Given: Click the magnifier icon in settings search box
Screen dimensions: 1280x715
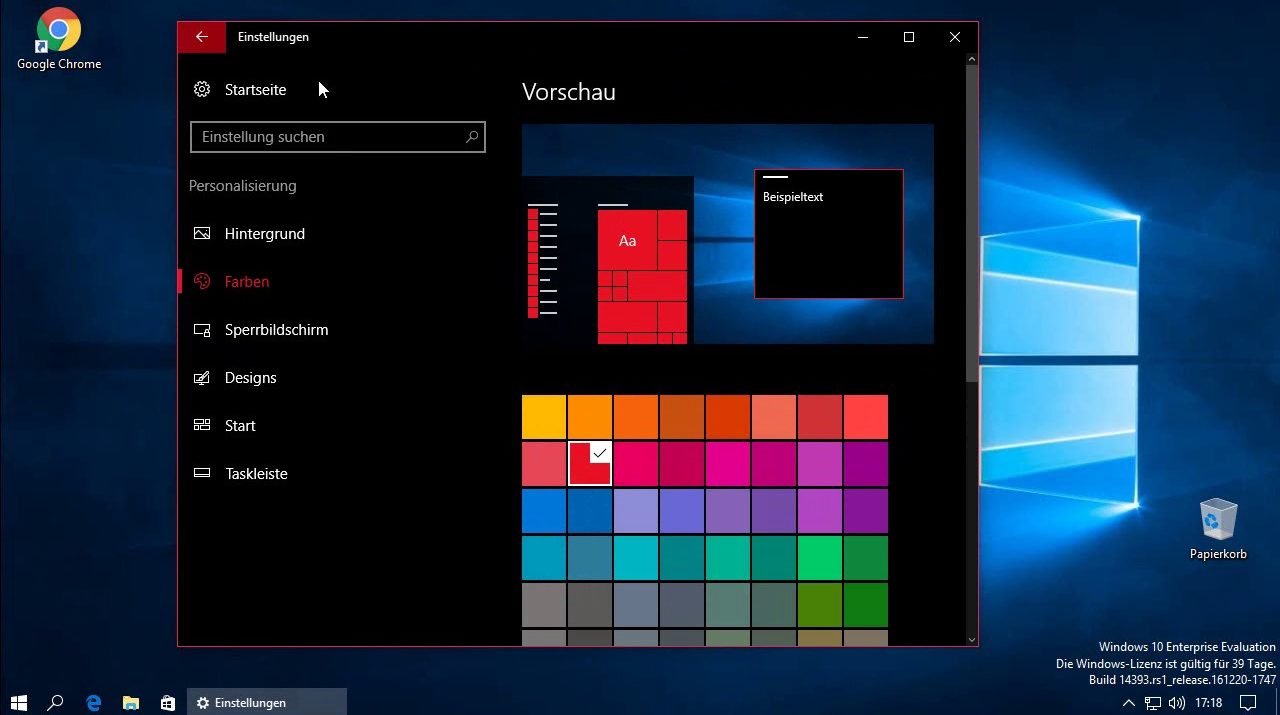Looking at the screenshot, I should click(x=472, y=137).
